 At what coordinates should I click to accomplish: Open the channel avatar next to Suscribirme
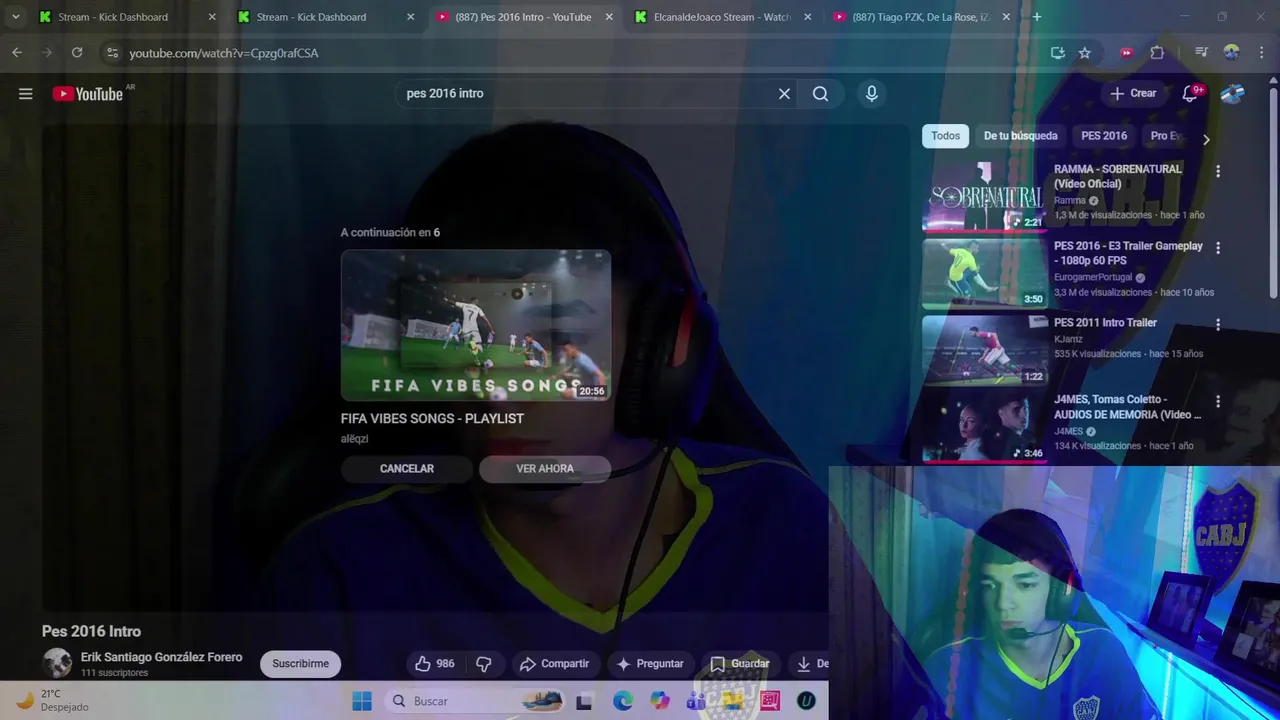pos(57,663)
